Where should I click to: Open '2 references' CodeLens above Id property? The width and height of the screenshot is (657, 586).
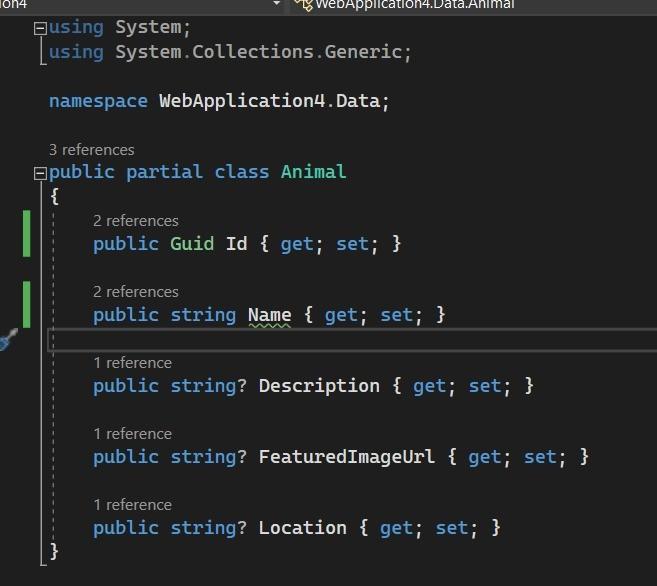(x=136, y=221)
